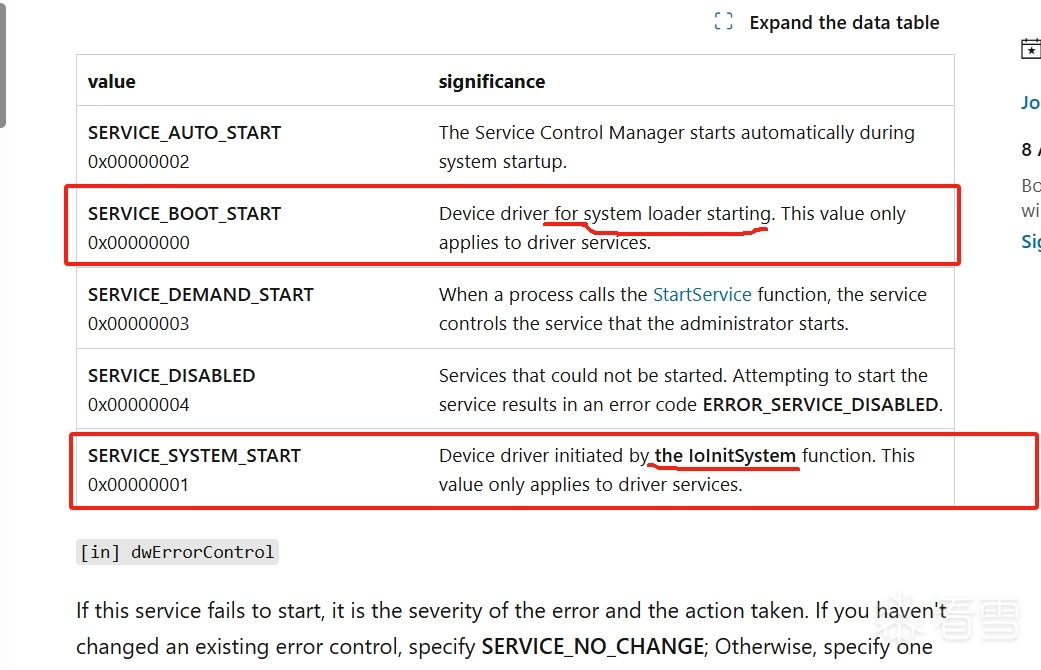
Task: Click the underlined 'the IoInitSystem' text
Action: (x=725, y=456)
